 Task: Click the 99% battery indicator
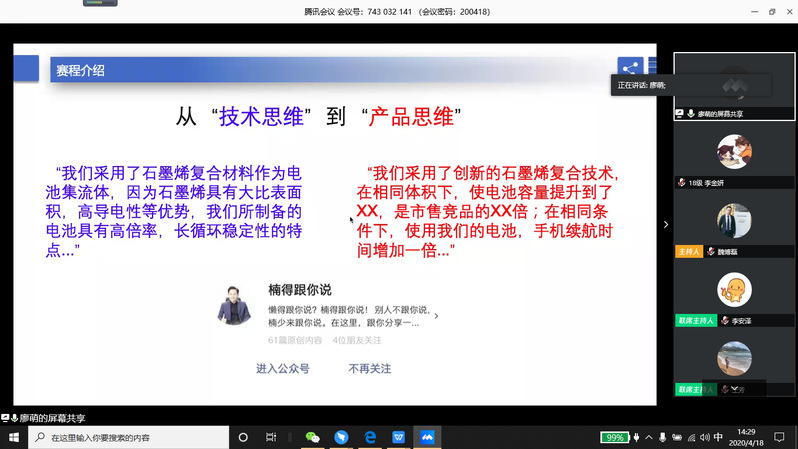tap(614, 438)
